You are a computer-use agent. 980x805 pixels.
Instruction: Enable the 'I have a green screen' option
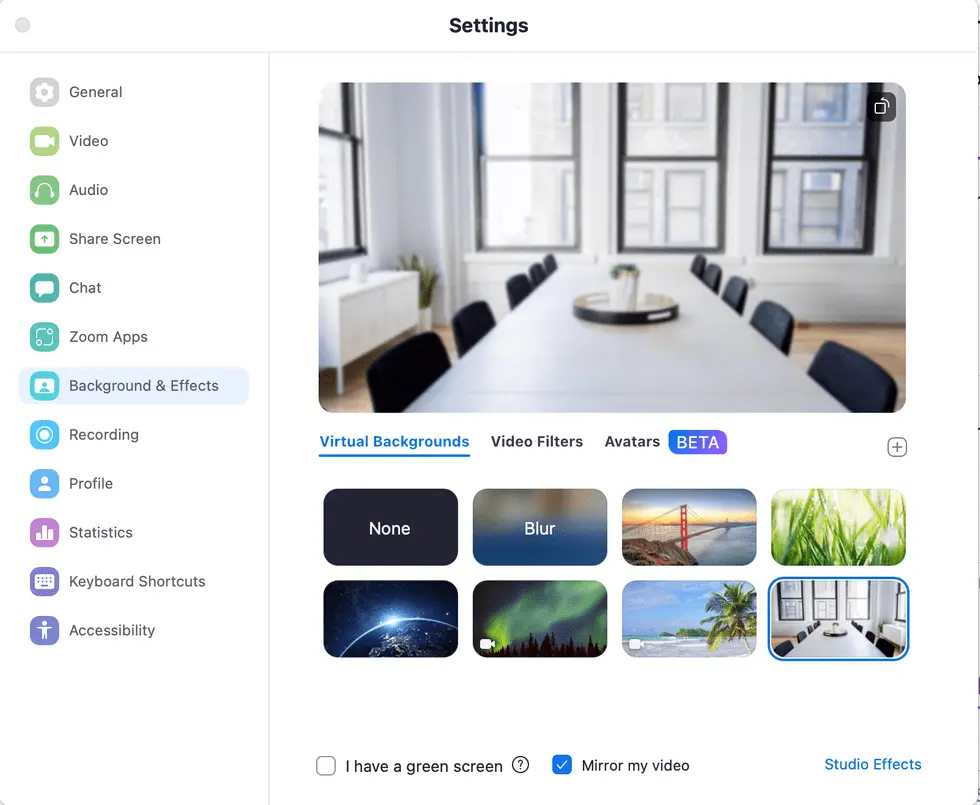point(326,765)
